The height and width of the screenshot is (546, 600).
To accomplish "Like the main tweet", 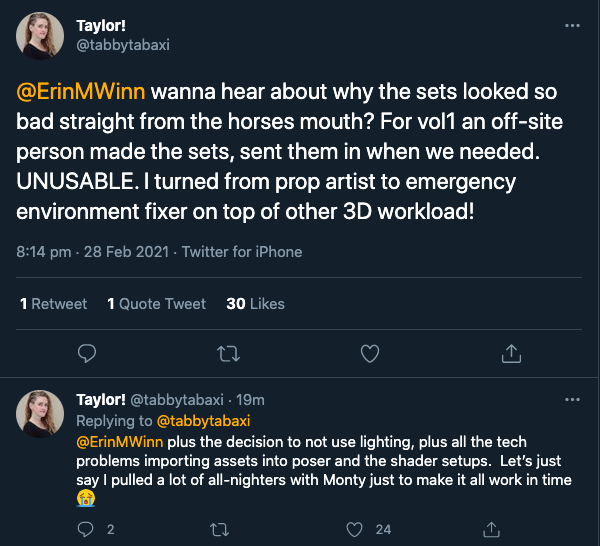I will click(x=369, y=353).
